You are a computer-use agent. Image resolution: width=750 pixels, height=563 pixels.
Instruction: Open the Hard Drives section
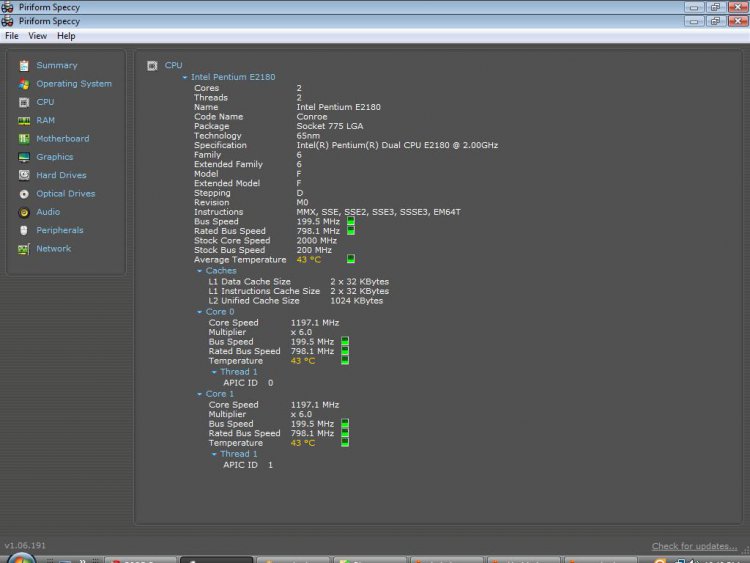(61, 176)
